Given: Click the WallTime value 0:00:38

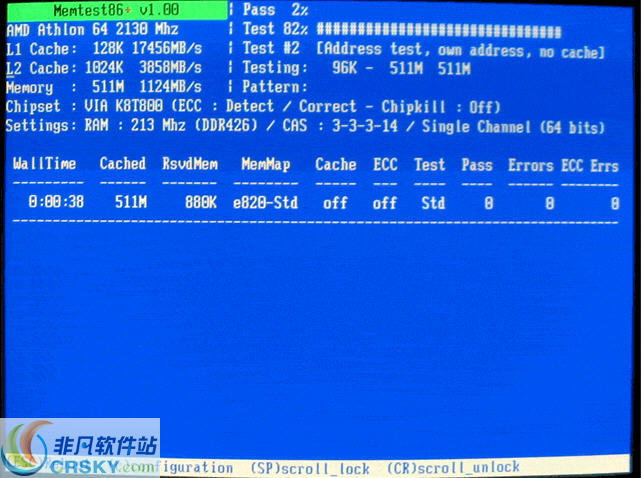Looking at the screenshot, I should [x=56, y=202].
